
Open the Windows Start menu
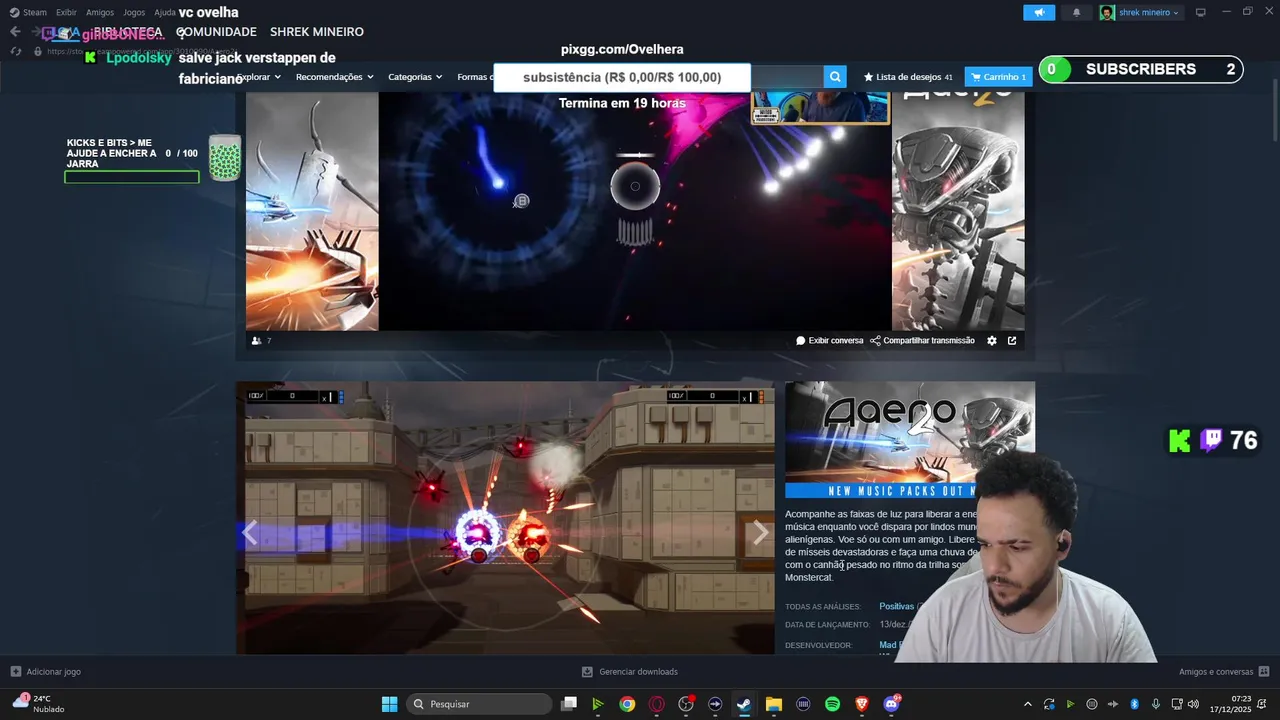(x=390, y=704)
